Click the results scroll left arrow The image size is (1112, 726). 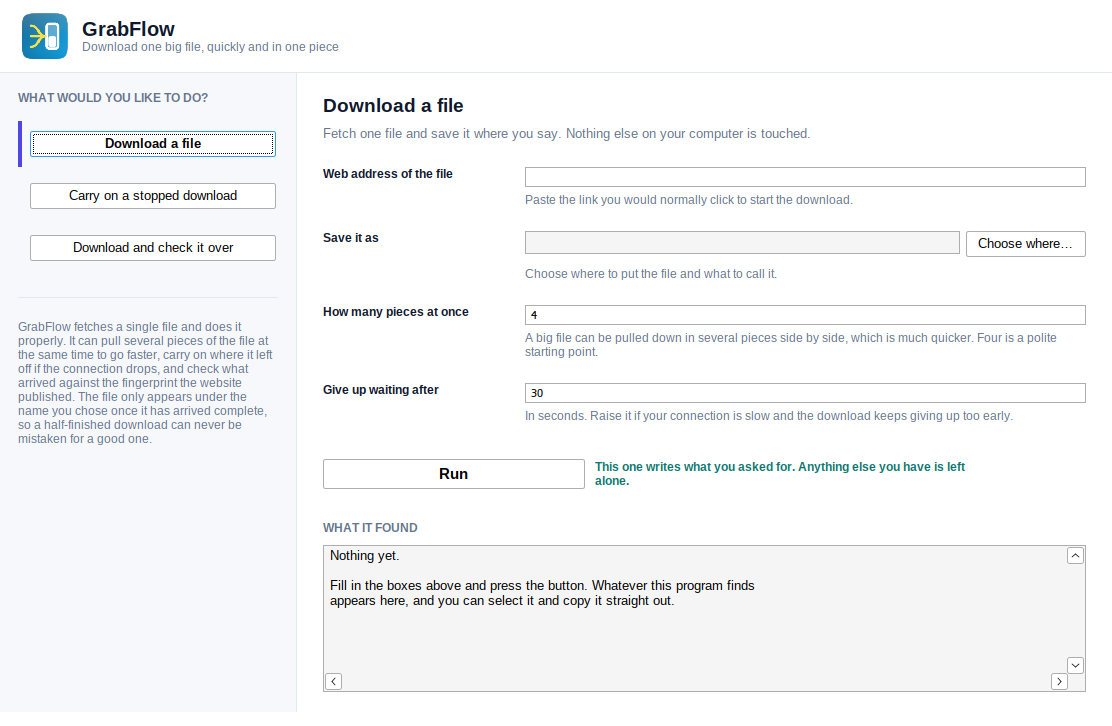point(333,681)
